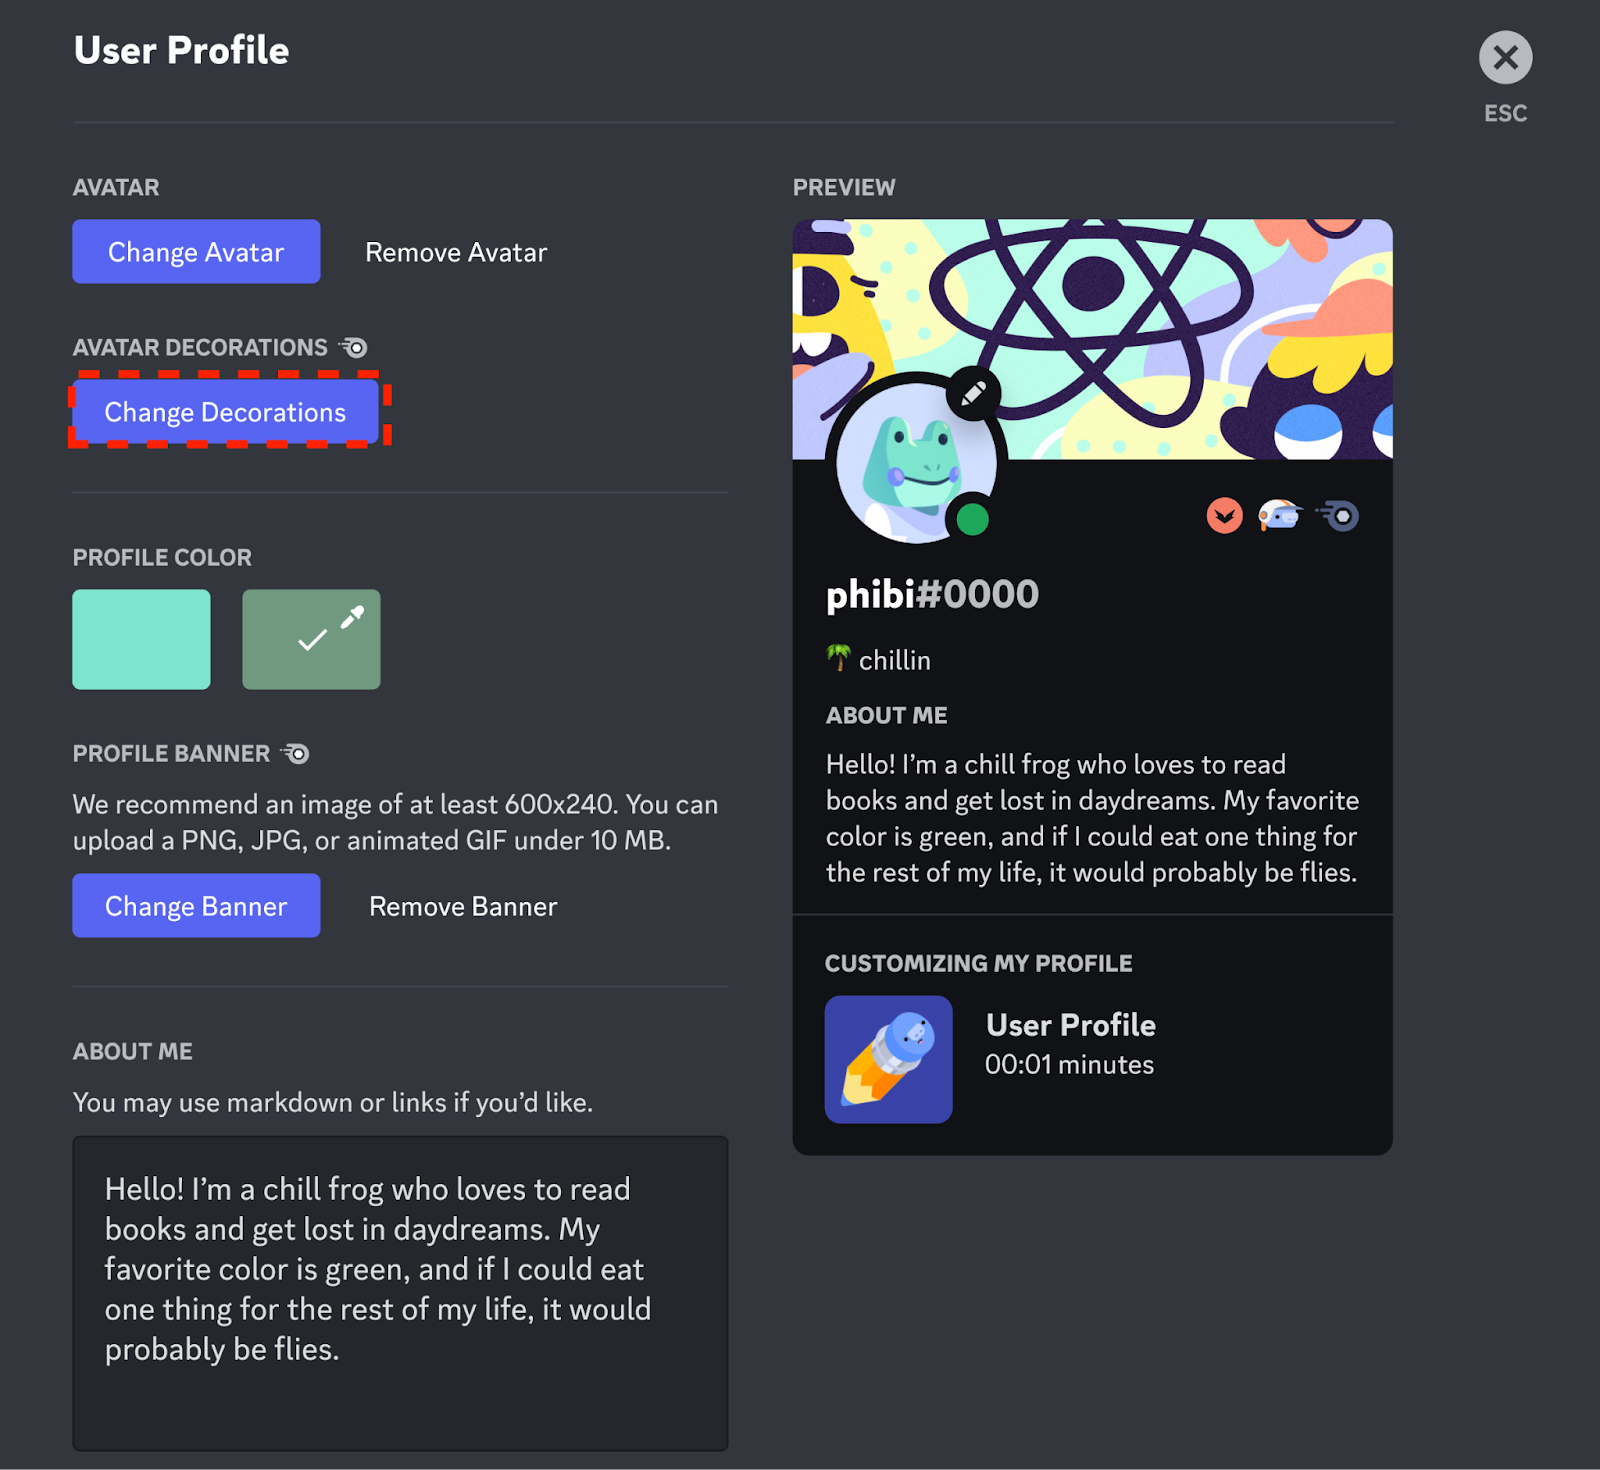The width and height of the screenshot is (1600, 1470).
Task: Click the pencil edit icon on avatar
Action: coord(973,394)
